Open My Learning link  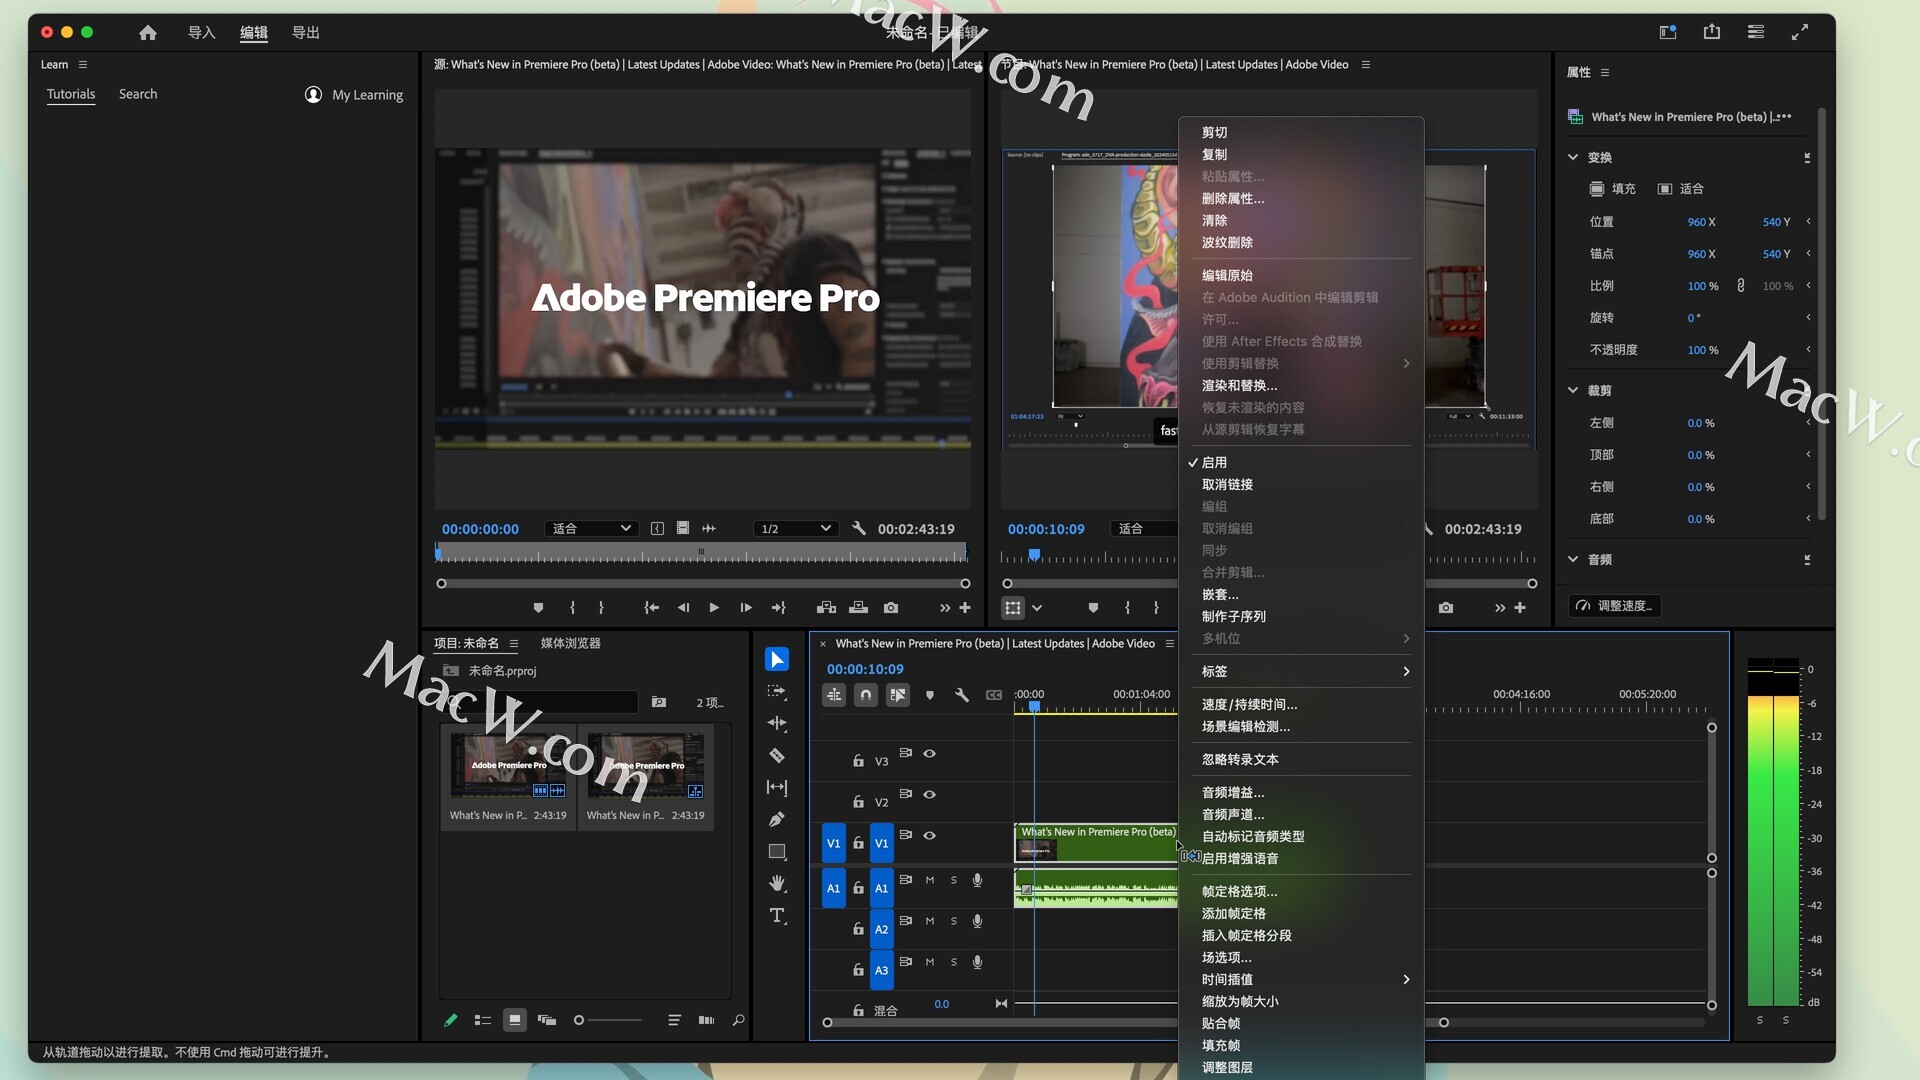[x=354, y=94]
